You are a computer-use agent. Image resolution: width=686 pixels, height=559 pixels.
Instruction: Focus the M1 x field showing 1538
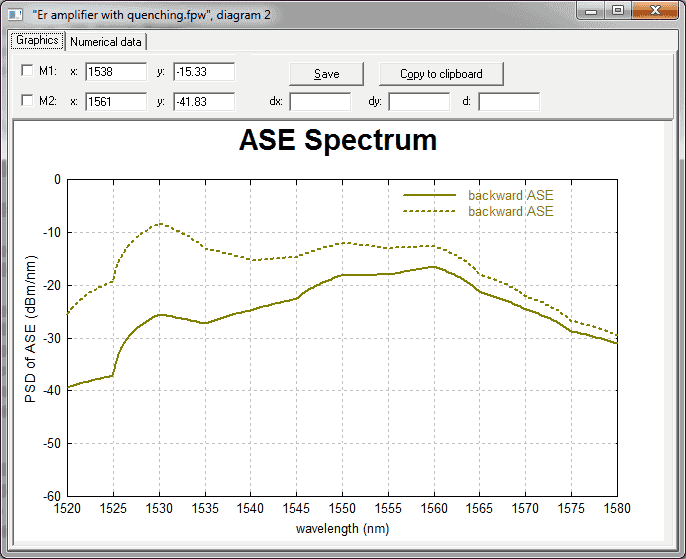click(116, 72)
